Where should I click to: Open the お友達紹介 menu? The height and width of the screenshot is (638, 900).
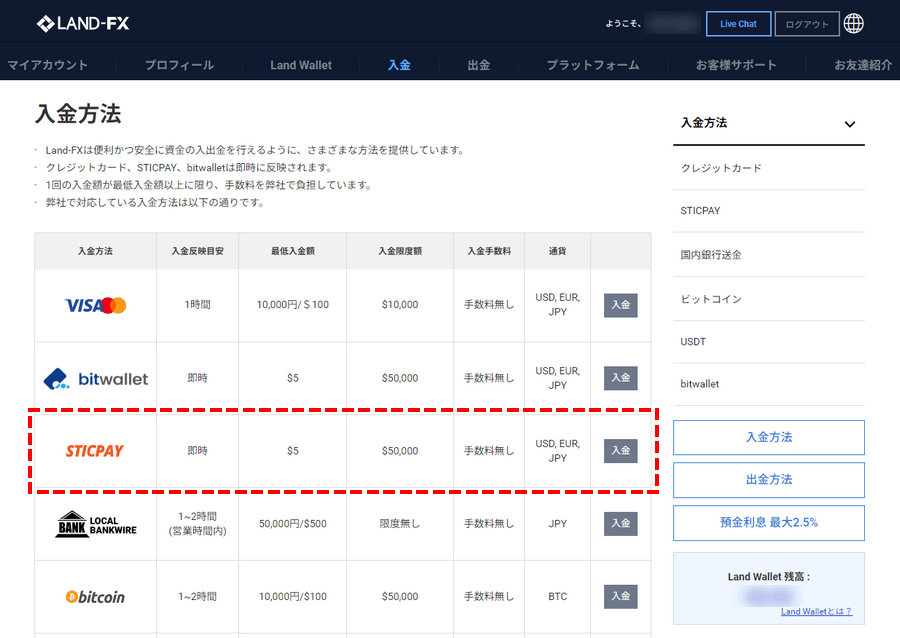point(863,65)
